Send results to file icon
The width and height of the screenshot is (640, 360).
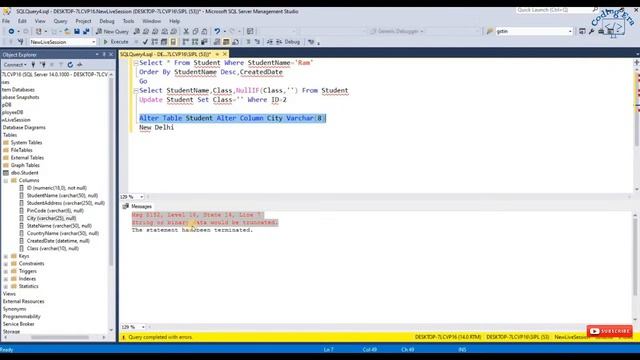coord(235,42)
